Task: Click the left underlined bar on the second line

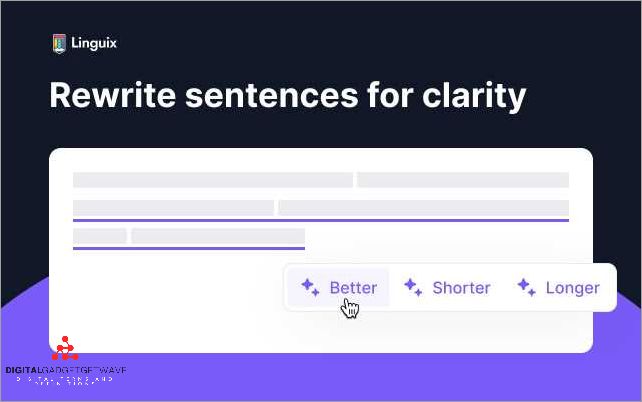Action: (173, 208)
